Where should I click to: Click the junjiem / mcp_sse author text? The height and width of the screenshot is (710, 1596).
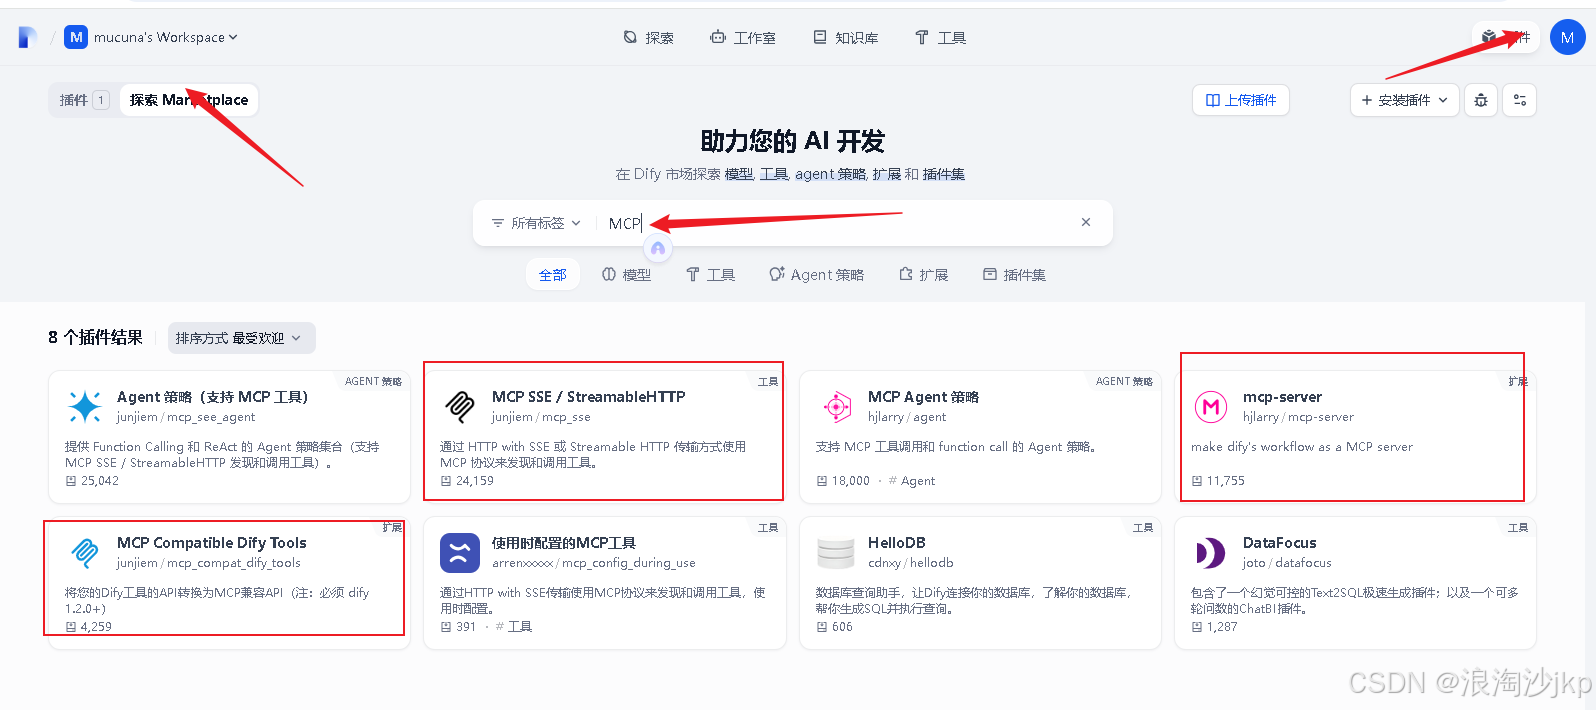point(541,417)
